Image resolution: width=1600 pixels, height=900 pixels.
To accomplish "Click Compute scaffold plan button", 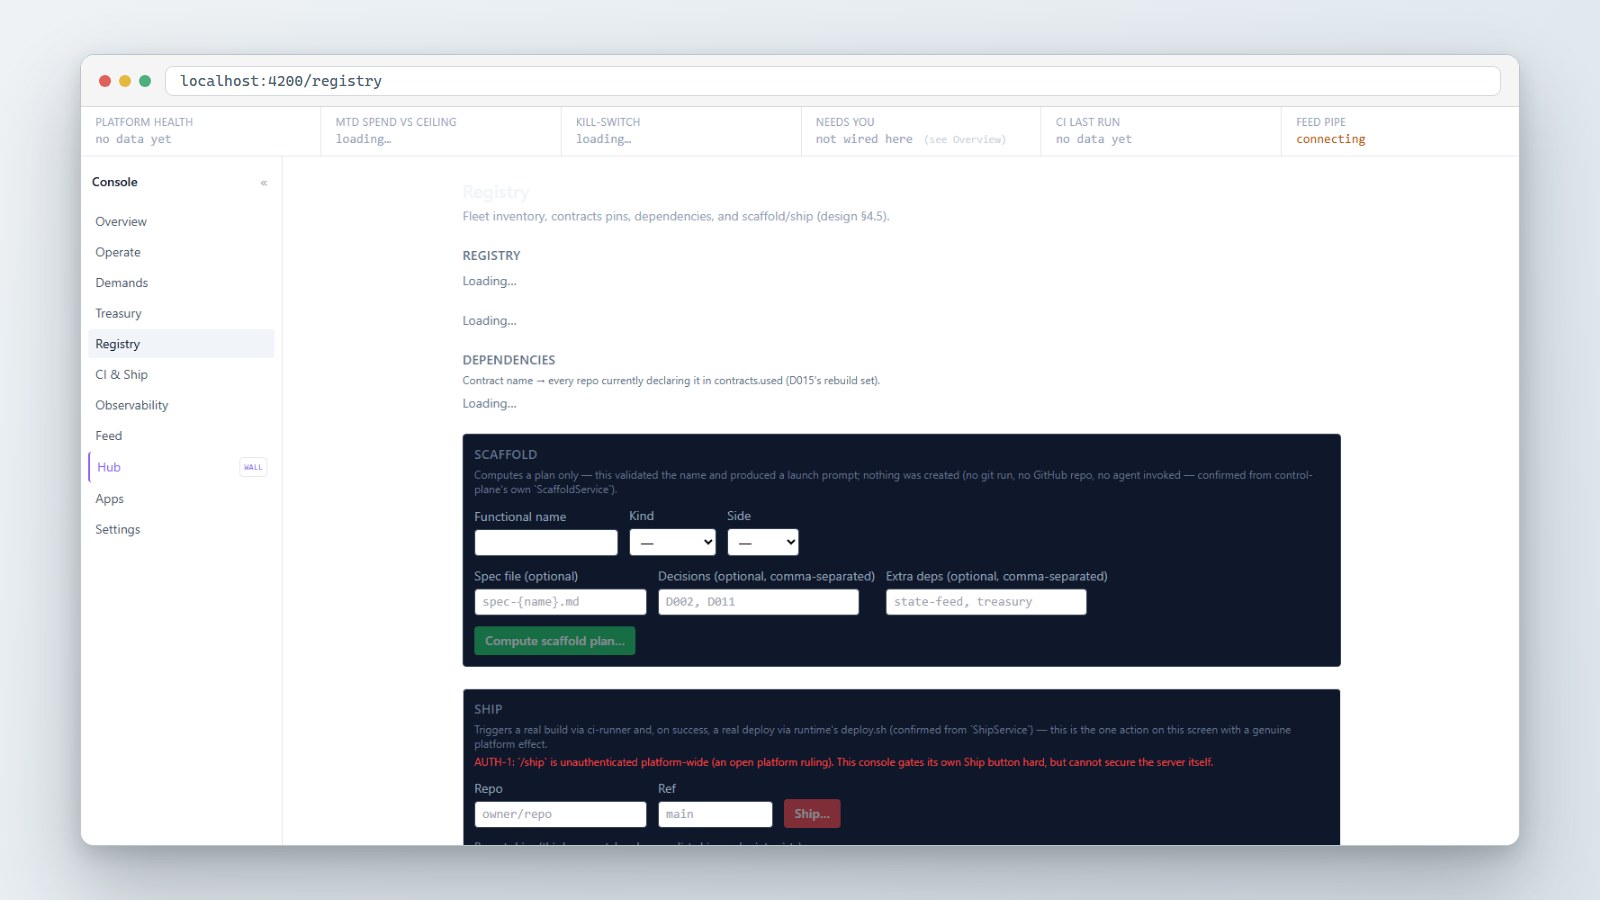I will (x=554, y=641).
